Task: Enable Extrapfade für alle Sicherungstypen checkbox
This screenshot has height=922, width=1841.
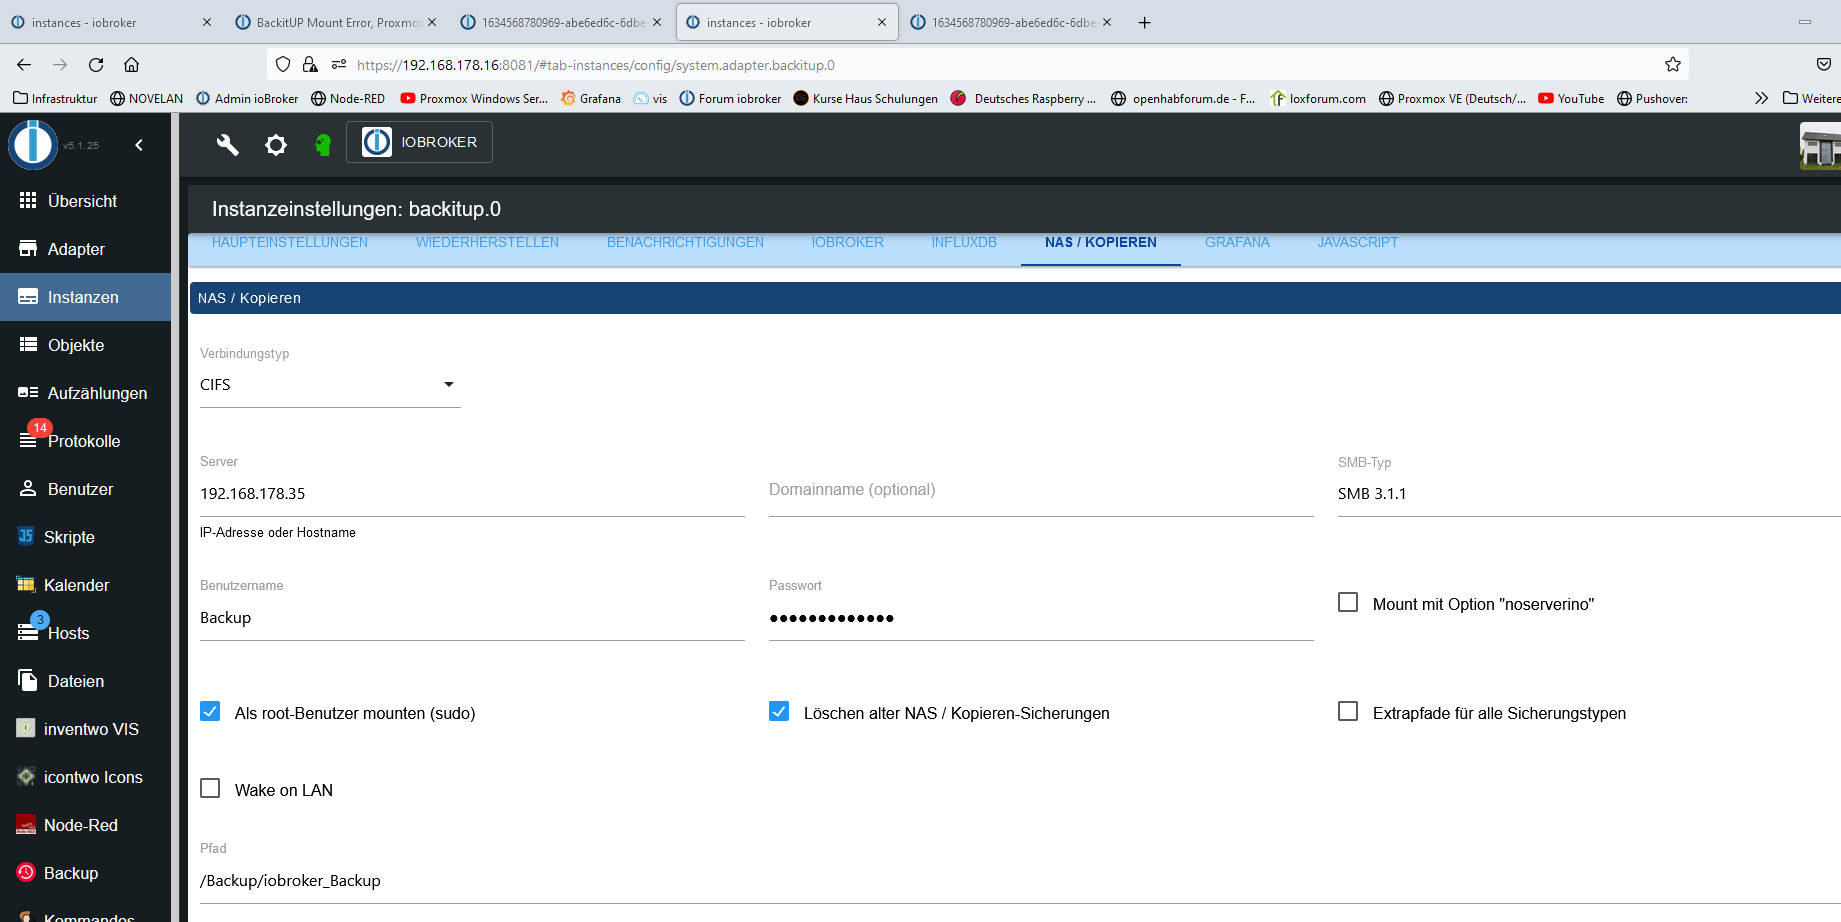Action: pyautogui.click(x=1348, y=711)
